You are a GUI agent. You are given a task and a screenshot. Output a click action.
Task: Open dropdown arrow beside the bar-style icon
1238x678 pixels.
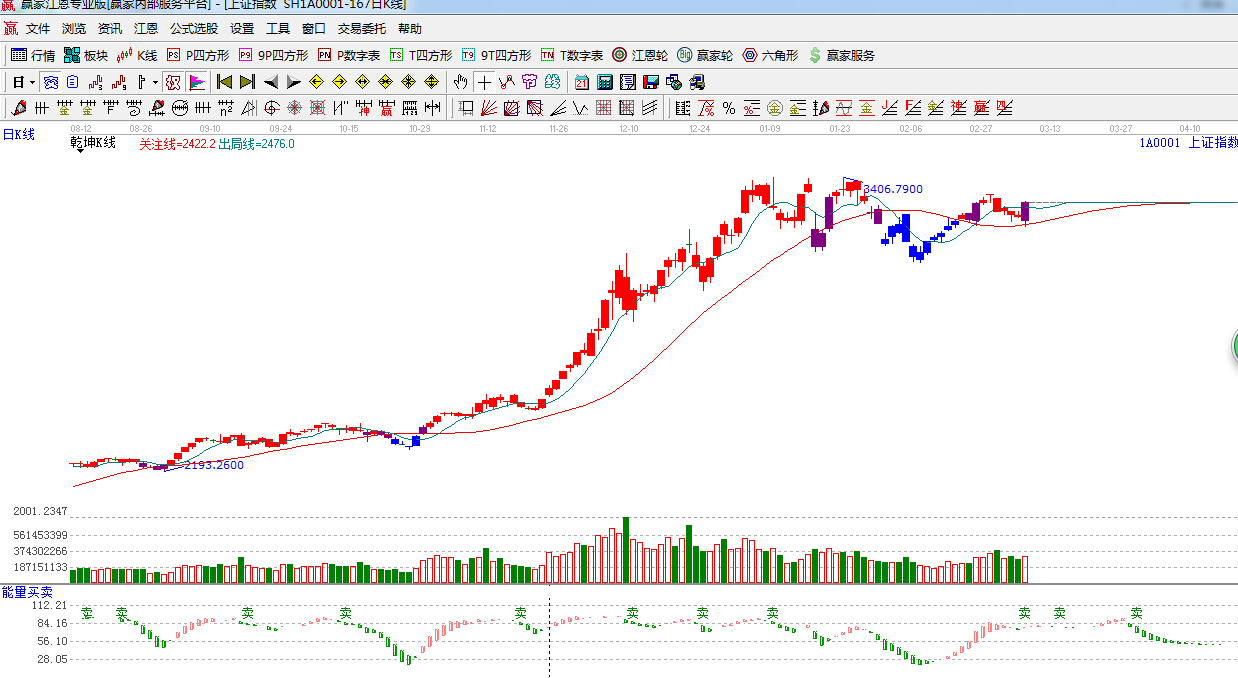pos(155,82)
